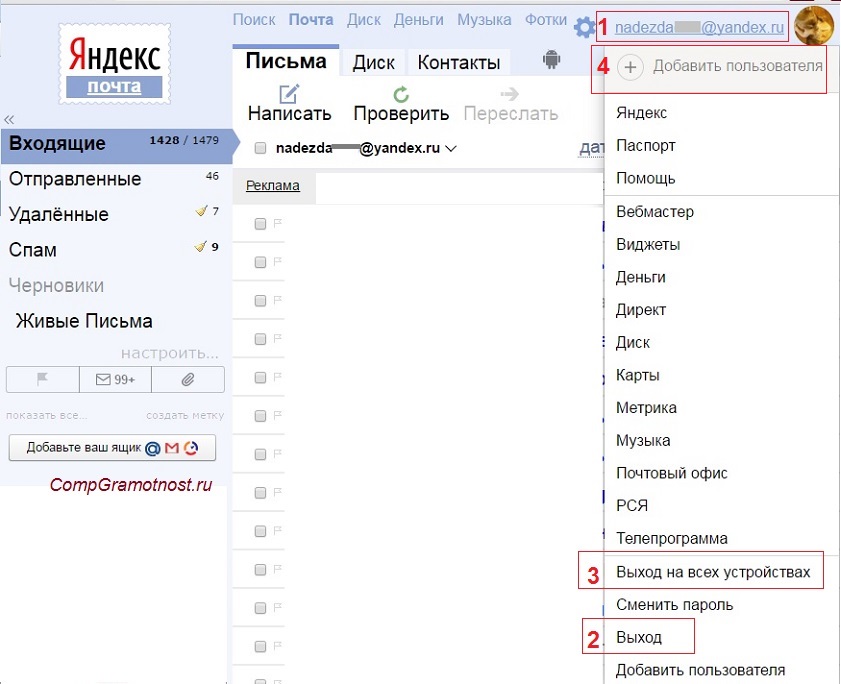Screen dimensions: 841x684
Task: Click создать метку link
Action: click(x=185, y=415)
